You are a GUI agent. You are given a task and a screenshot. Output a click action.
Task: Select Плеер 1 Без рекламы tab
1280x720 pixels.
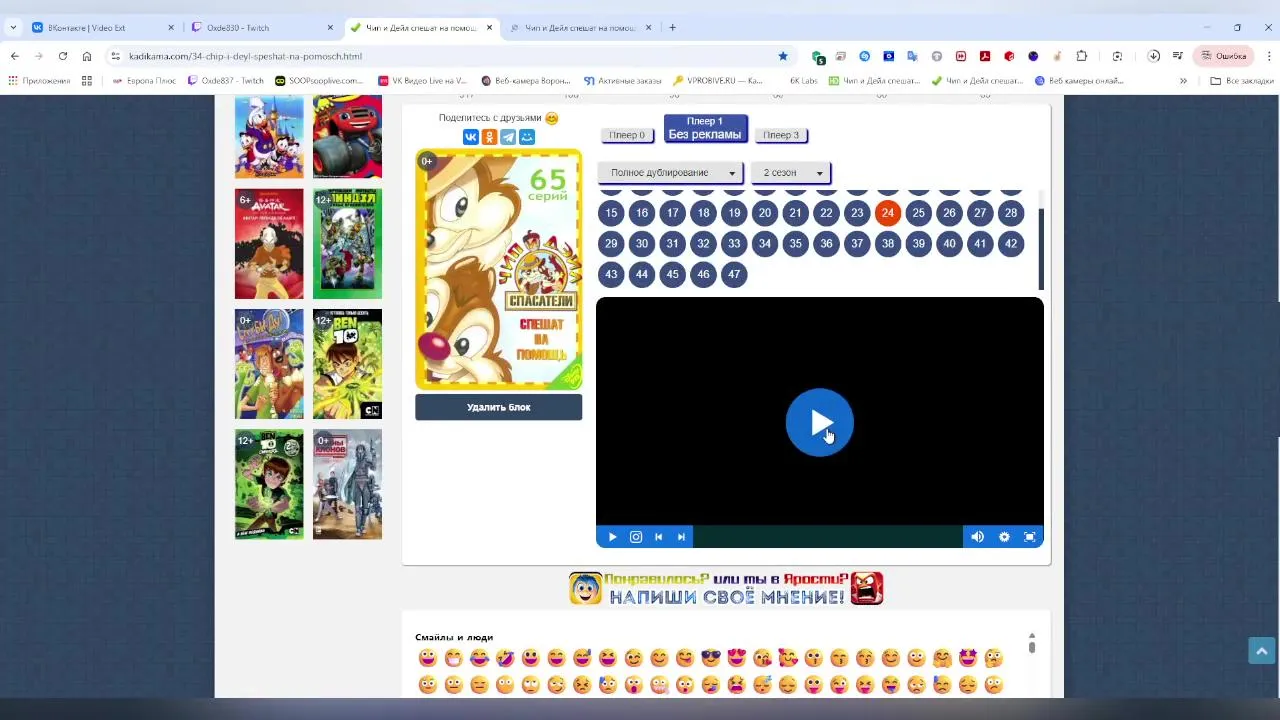click(x=705, y=128)
